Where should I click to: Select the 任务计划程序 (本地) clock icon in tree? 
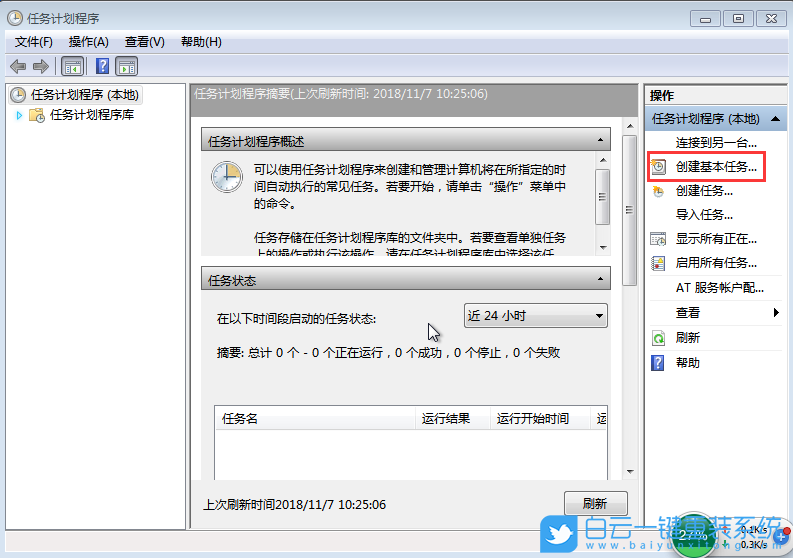click(x=18, y=95)
